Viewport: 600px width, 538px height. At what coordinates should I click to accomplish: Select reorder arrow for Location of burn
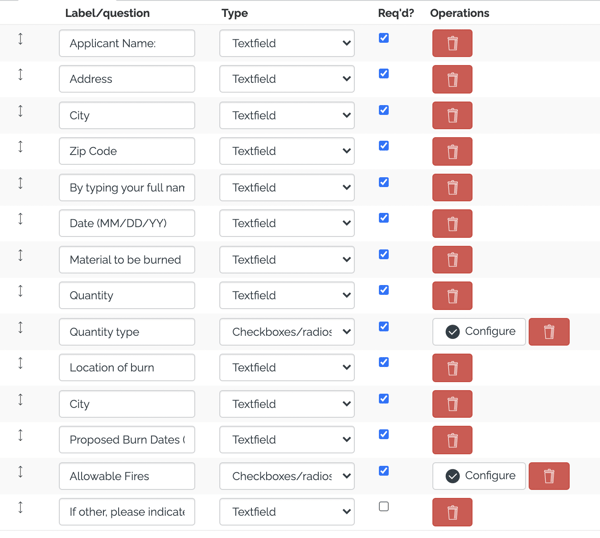tap(20, 363)
